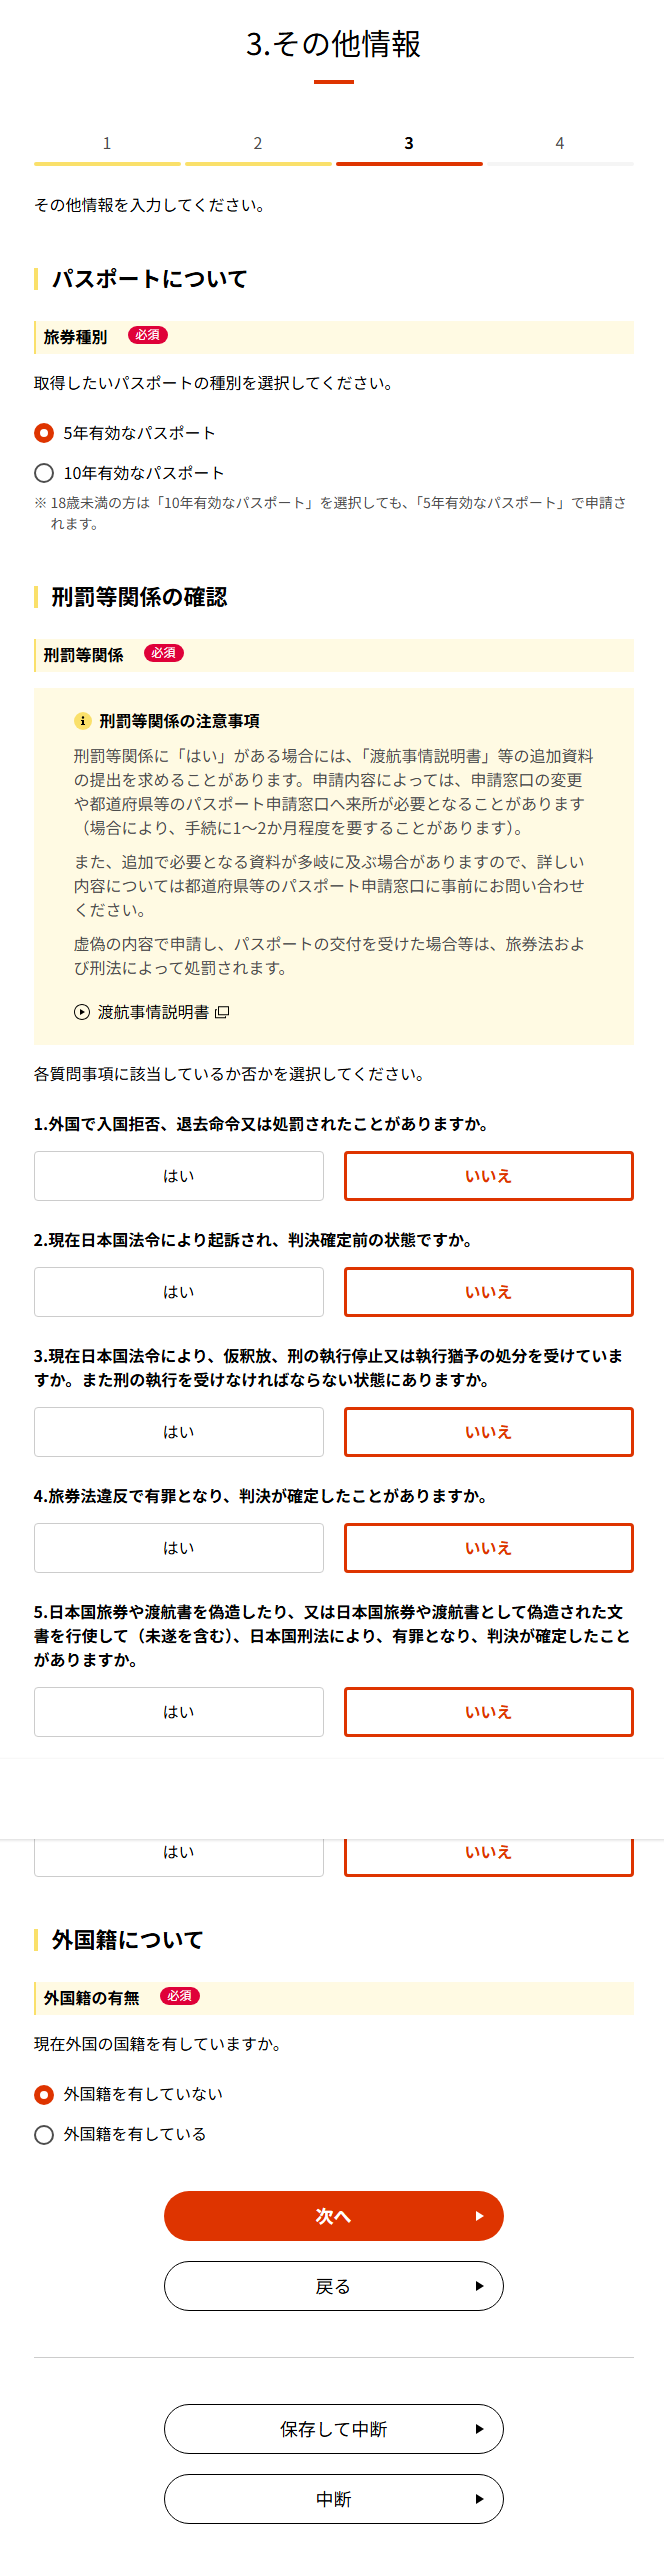
Task: Click the external-window icon beside 渡航事情説明書
Action: tap(222, 1012)
